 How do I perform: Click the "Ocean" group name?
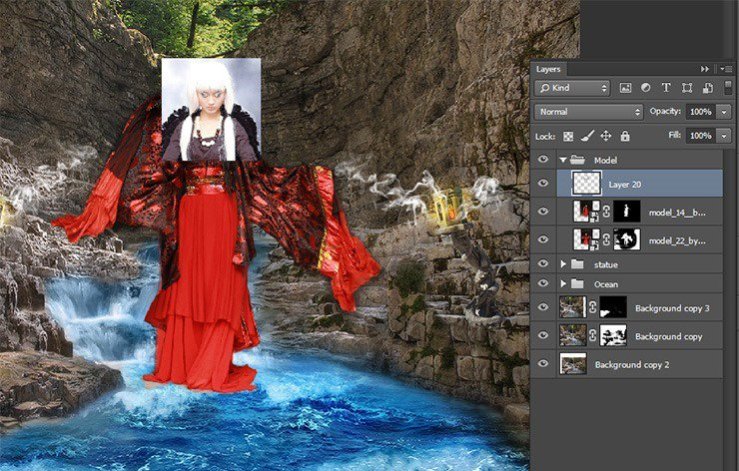click(x=606, y=284)
